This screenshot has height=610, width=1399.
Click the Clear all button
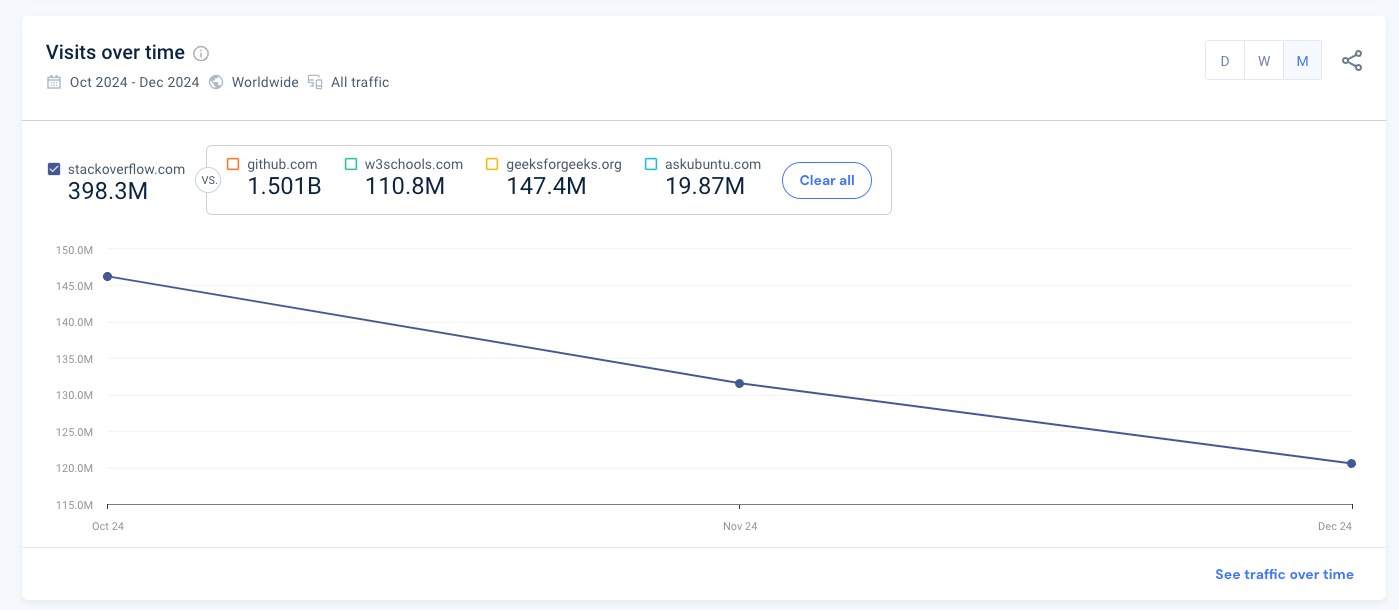[827, 181]
